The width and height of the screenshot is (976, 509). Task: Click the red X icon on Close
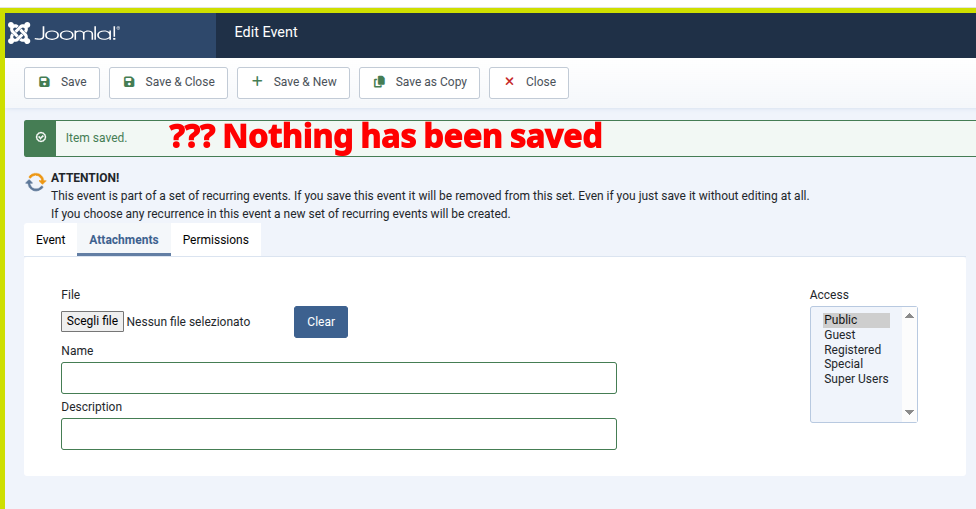(509, 82)
